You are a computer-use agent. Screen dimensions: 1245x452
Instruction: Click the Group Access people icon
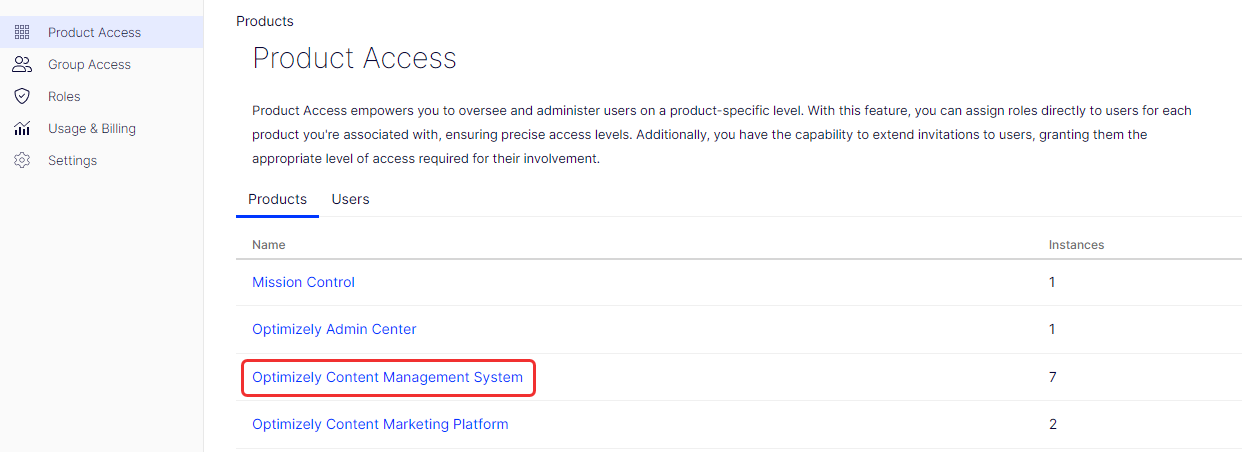click(x=22, y=64)
